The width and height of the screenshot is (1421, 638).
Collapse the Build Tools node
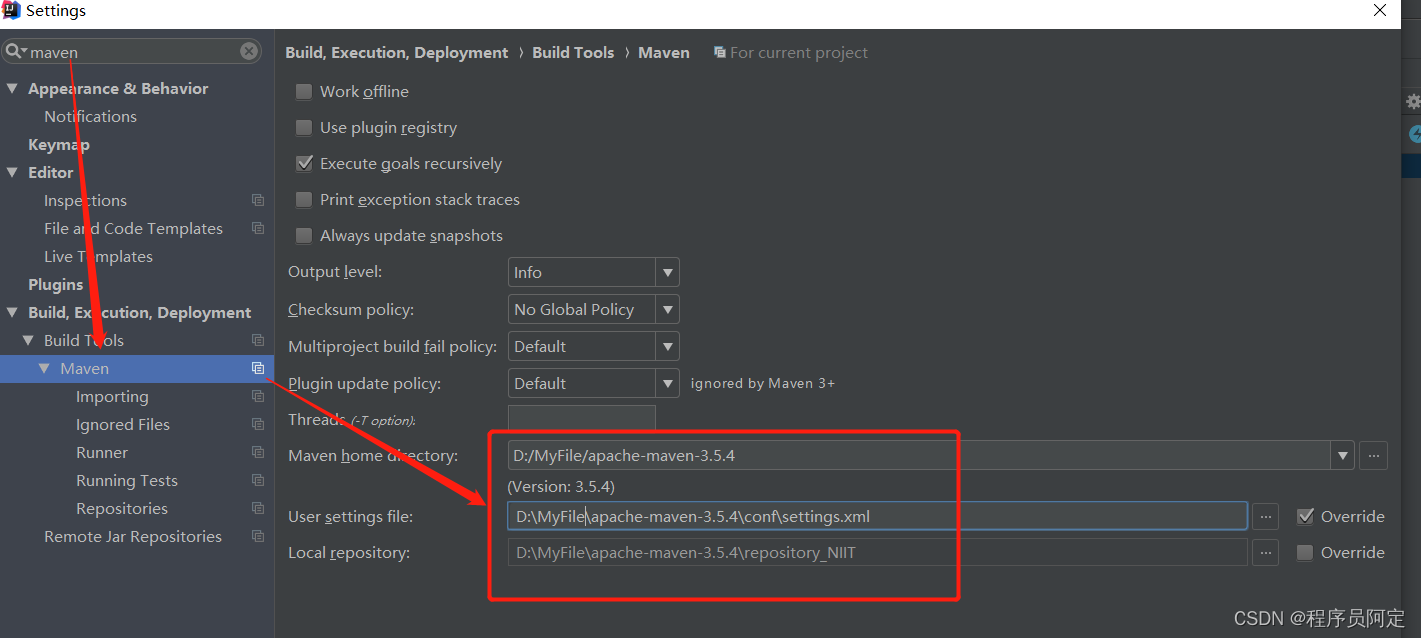tap(28, 340)
